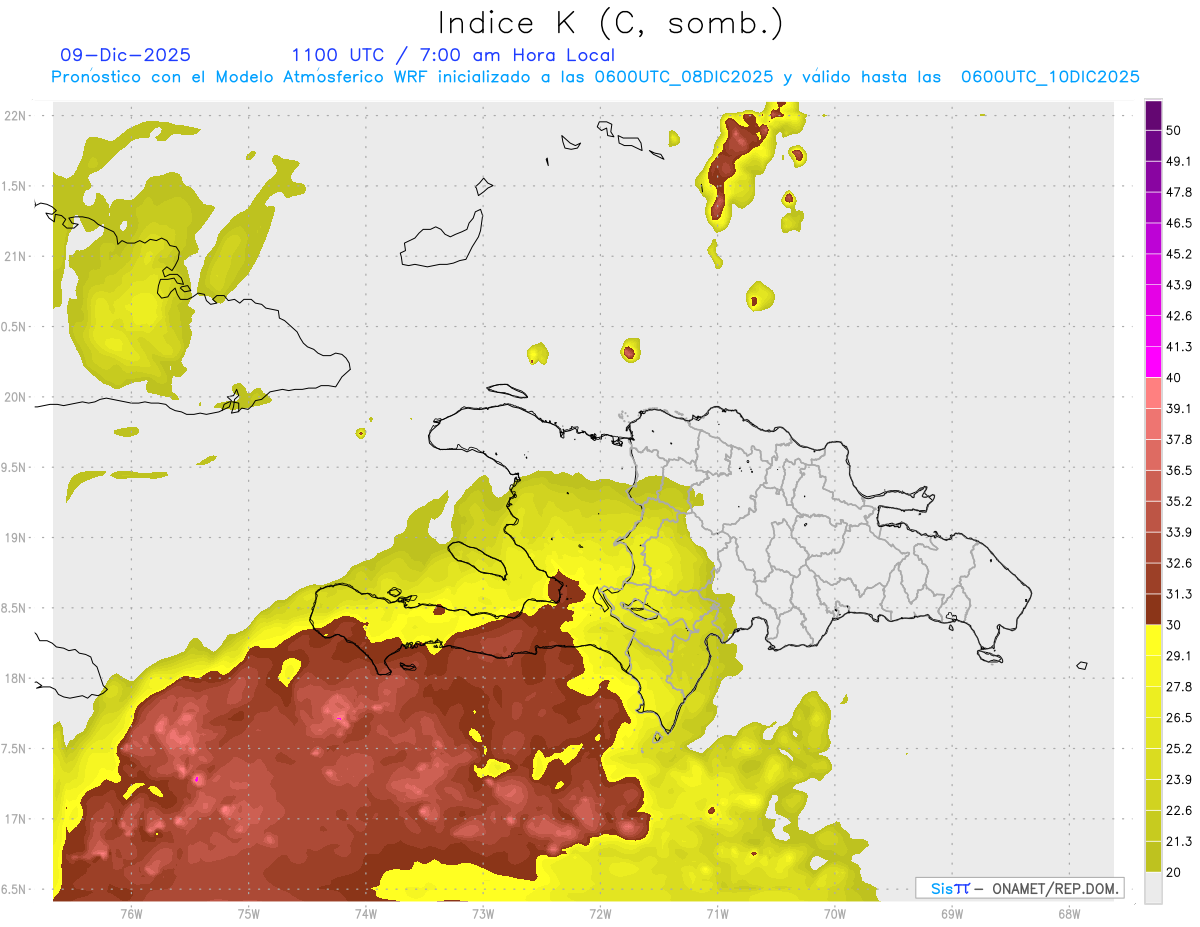The width and height of the screenshot is (1200, 927).
Task: Click the 36.5 value on the color scale
Action: 1178,471
